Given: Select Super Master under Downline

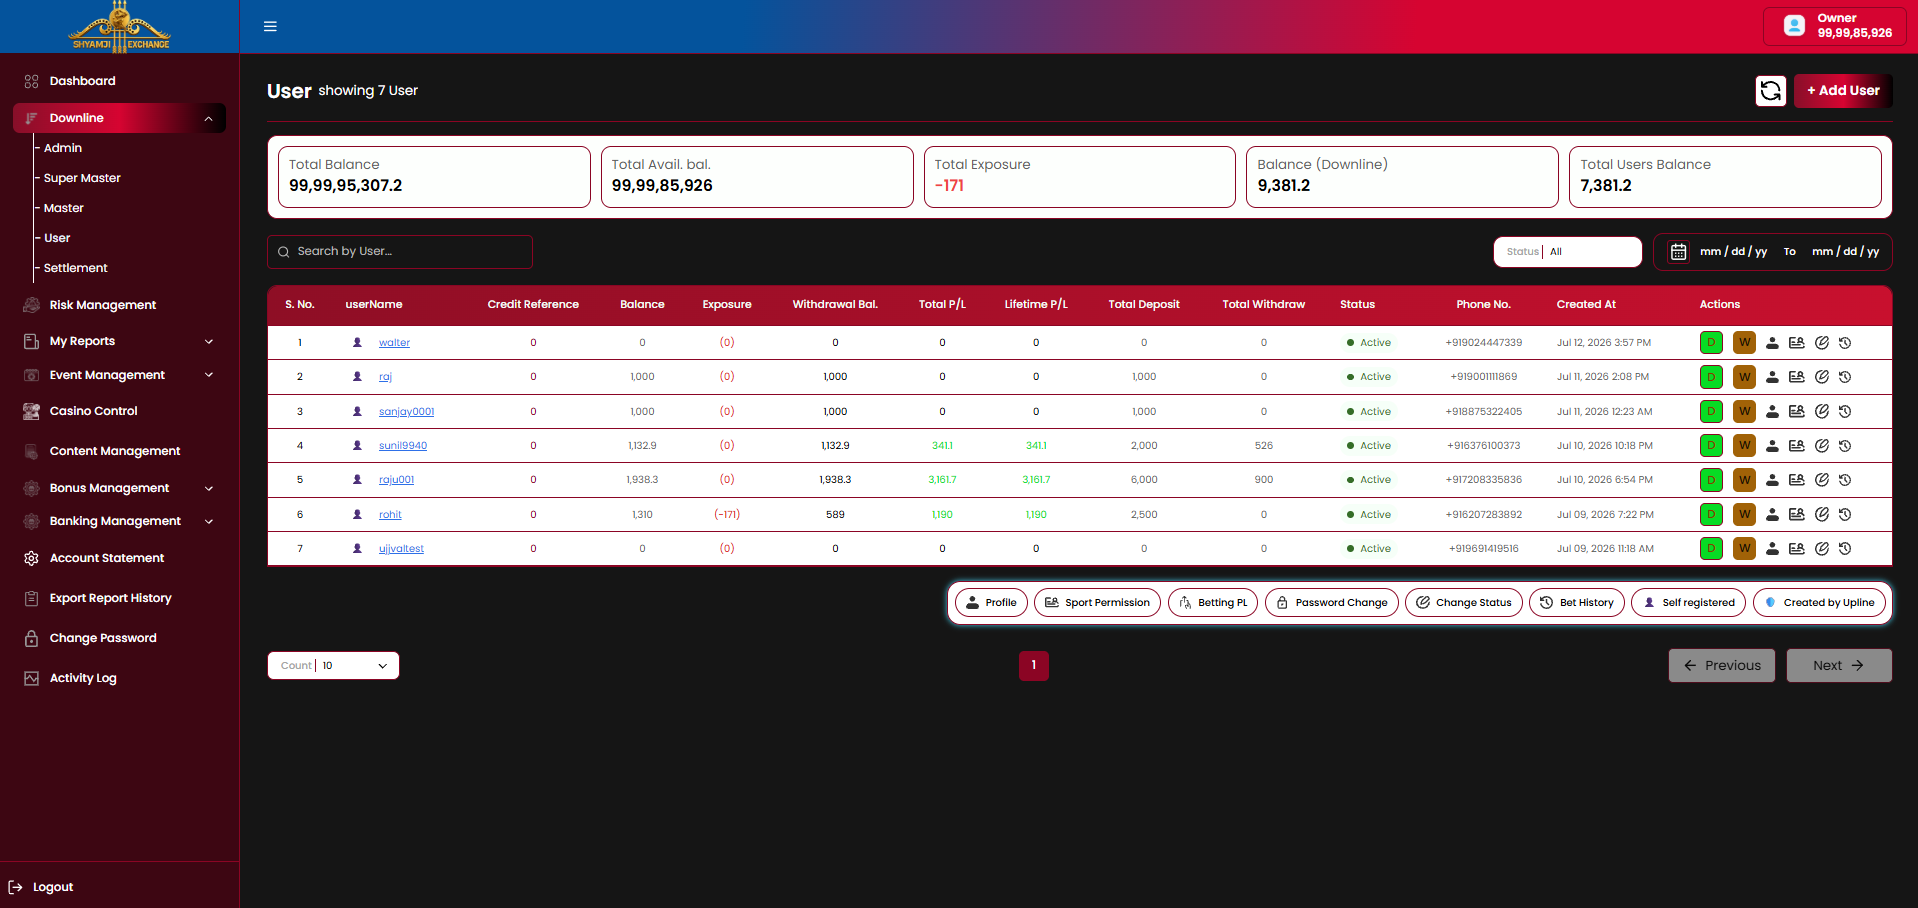Looking at the screenshot, I should tap(82, 178).
